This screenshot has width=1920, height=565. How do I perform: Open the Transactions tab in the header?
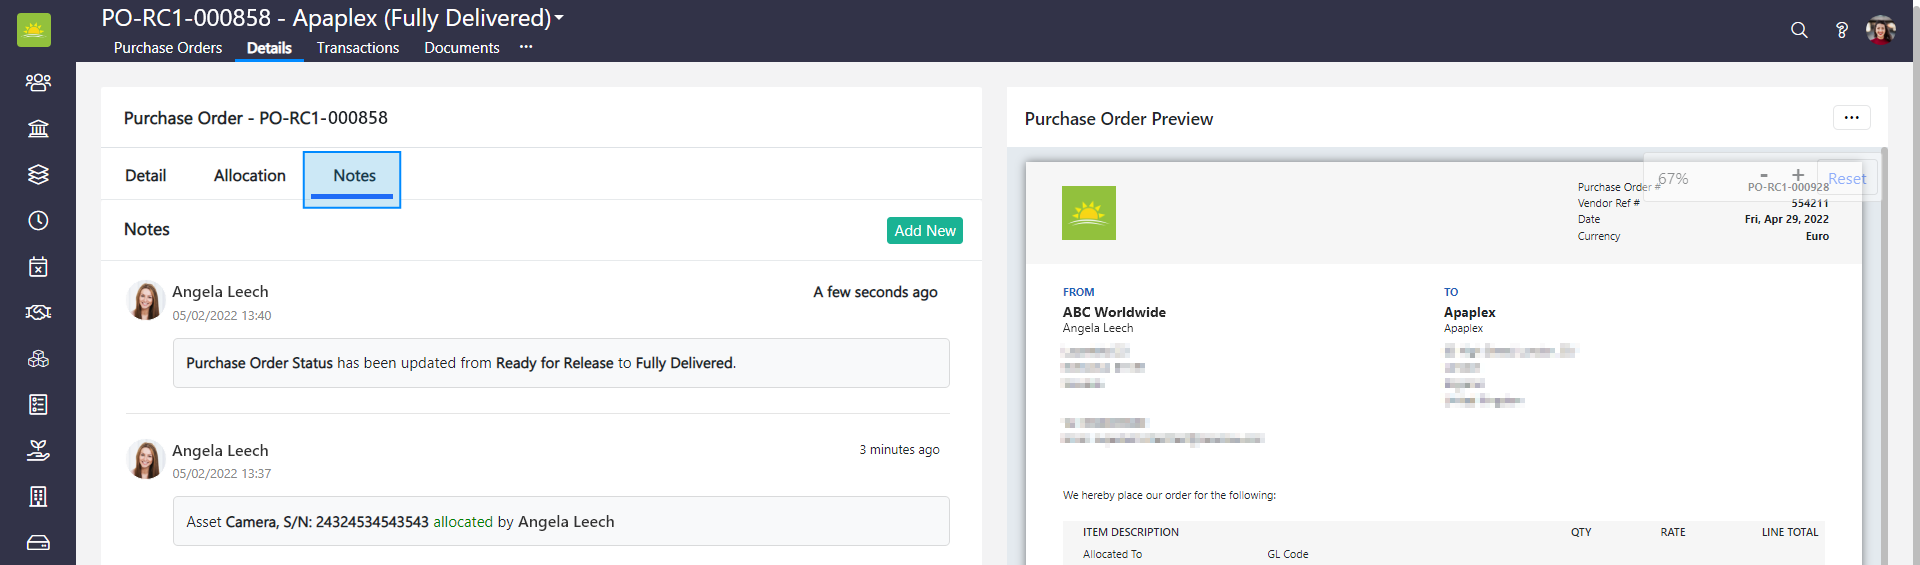[x=357, y=48]
